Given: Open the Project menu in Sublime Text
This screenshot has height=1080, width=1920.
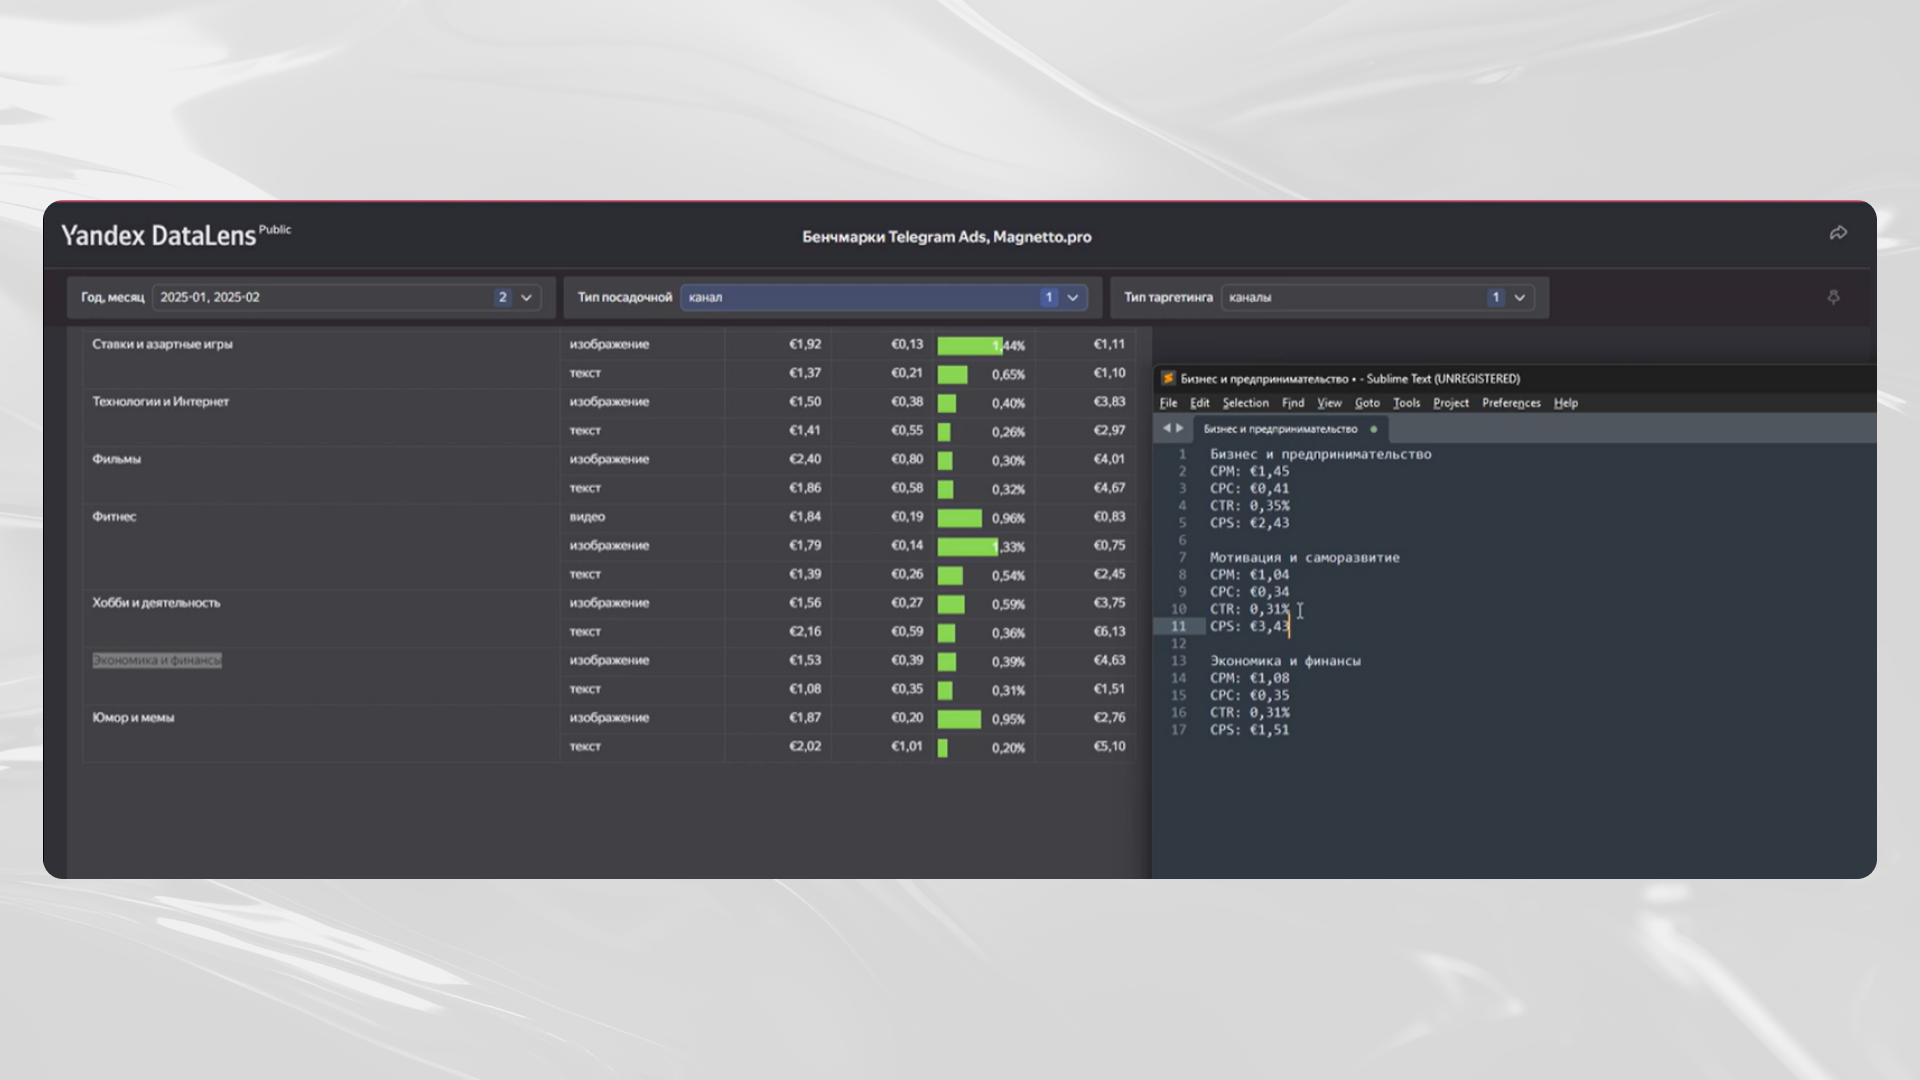Looking at the screenshot, I should [1451, 403].
